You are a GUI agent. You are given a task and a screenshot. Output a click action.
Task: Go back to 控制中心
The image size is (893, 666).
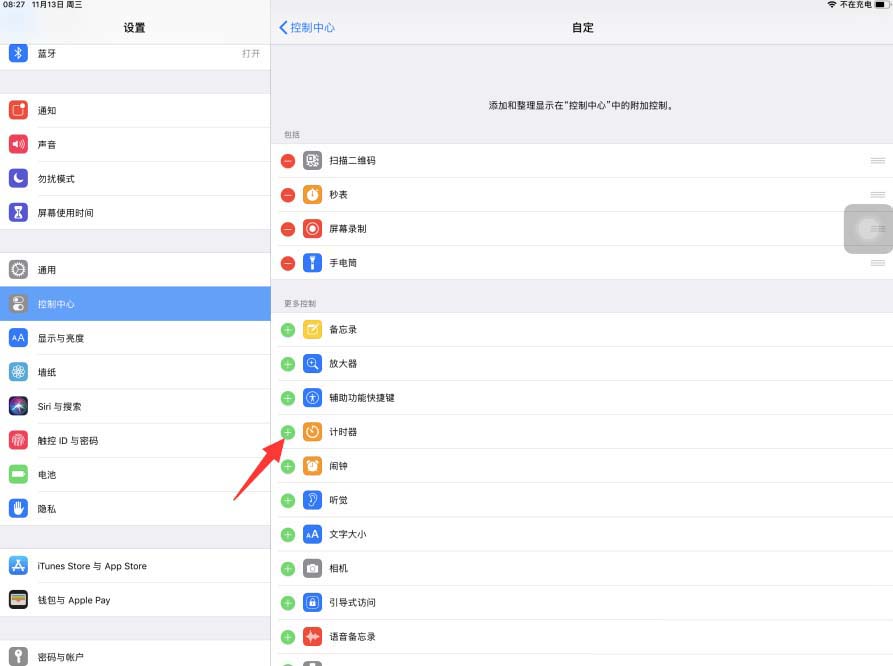[307, 27]
